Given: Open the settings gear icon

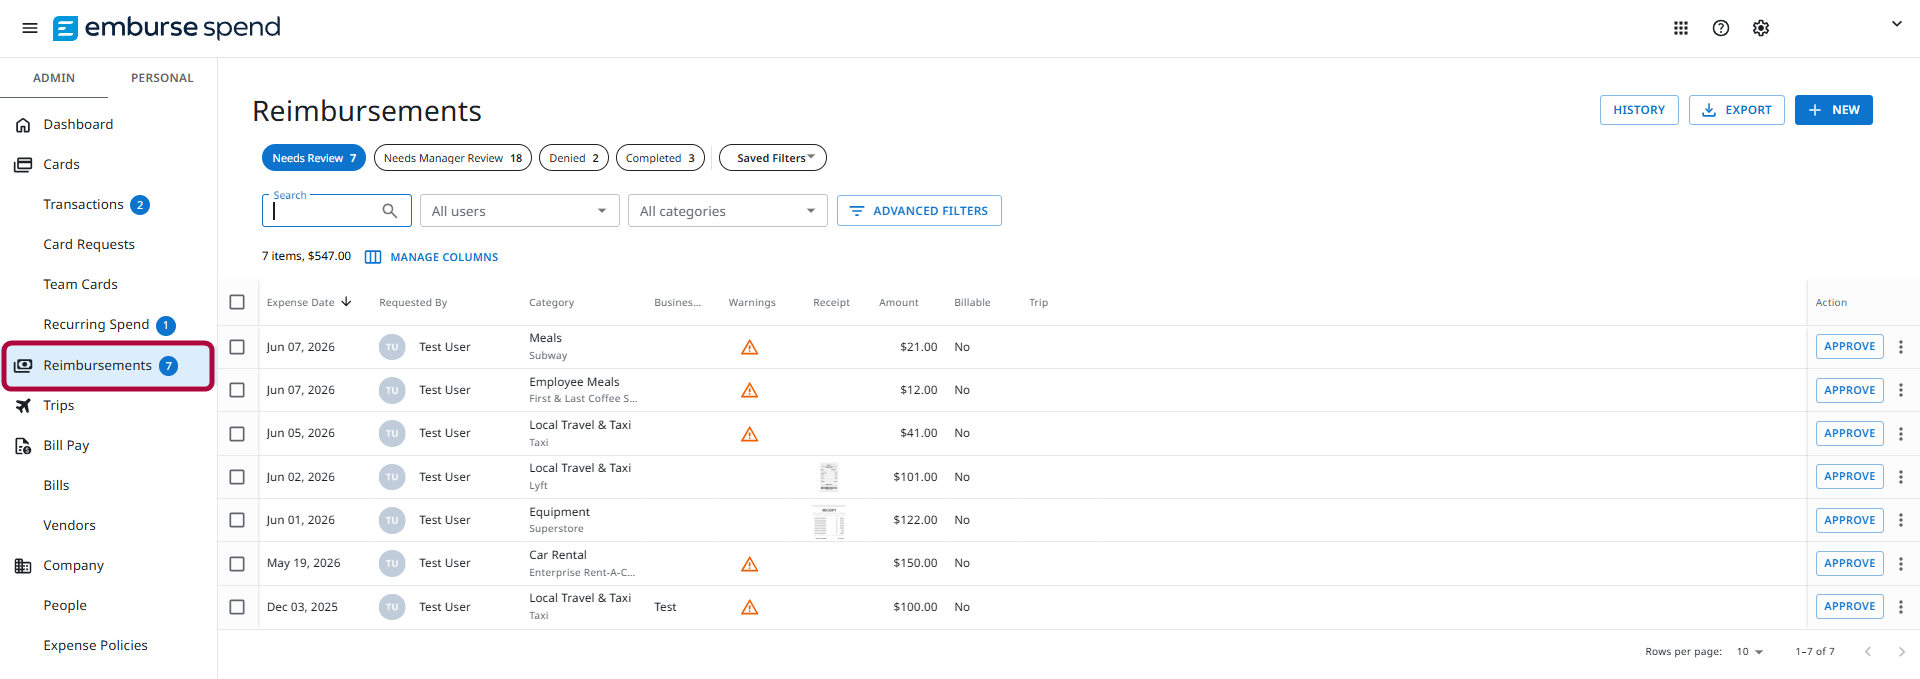Looking at the screenshot, I should pyautogui.click(x=1761, y=28).
